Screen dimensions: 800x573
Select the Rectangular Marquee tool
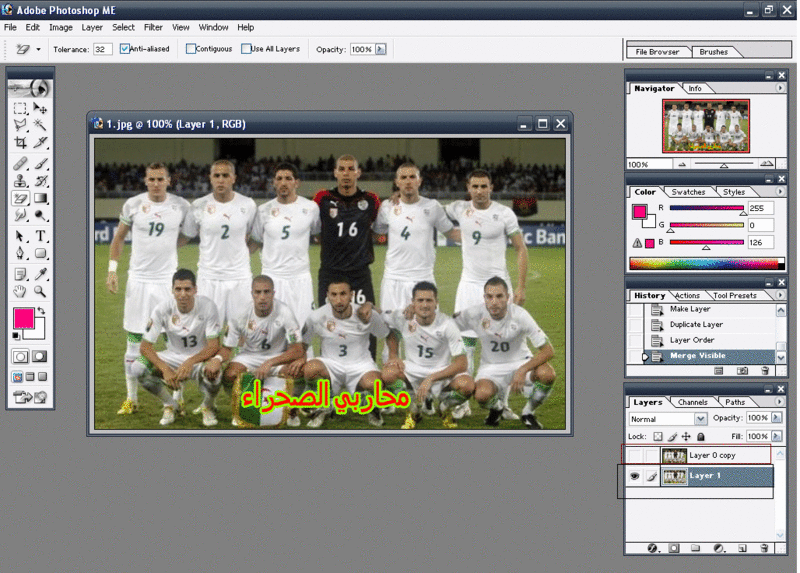point(20,108)
